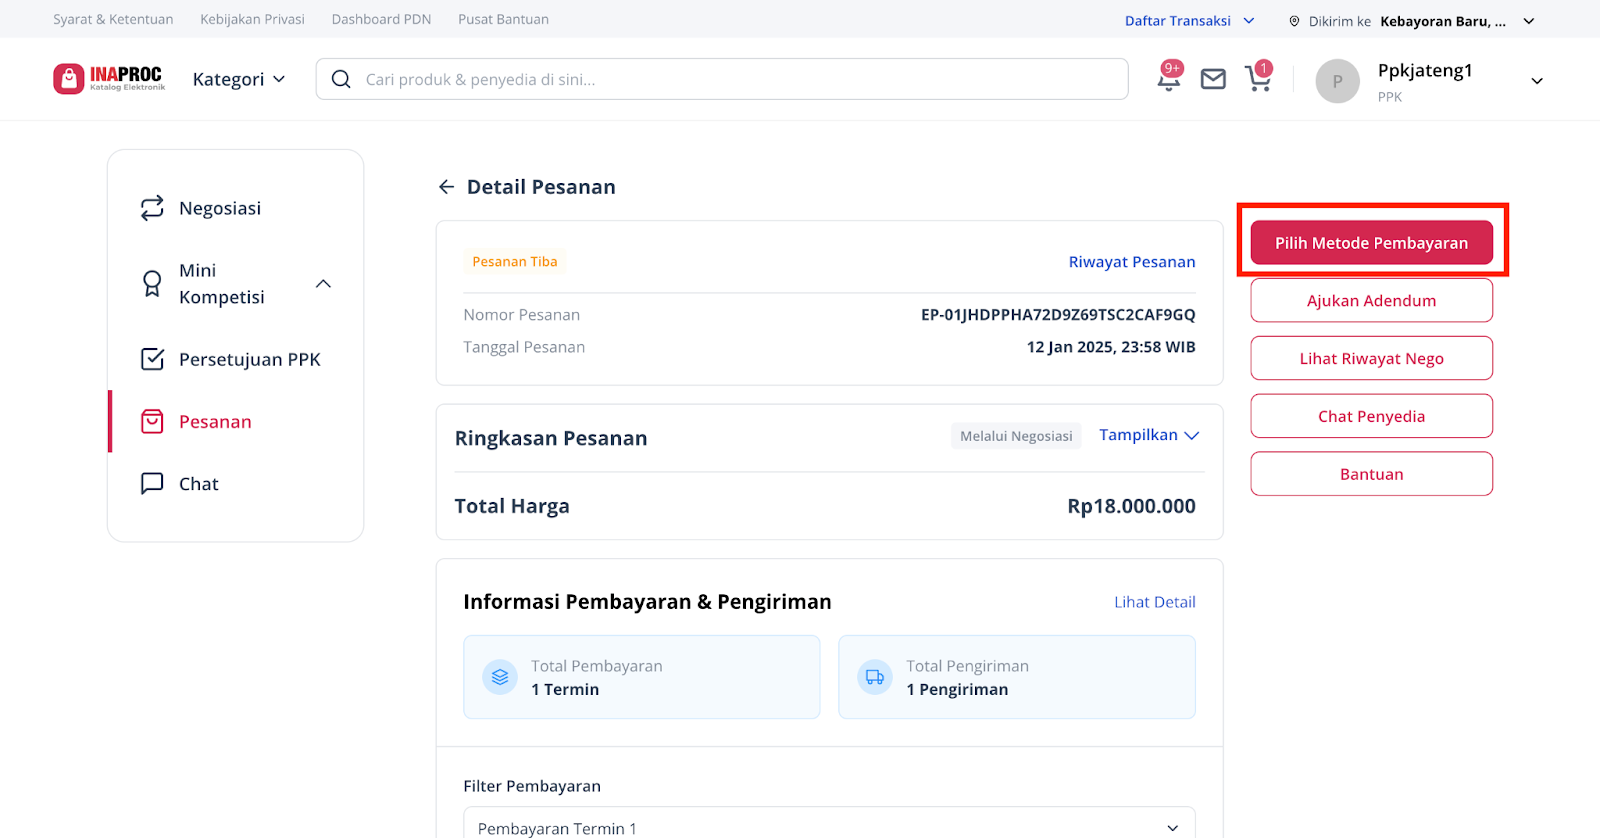
Task: Click the Bantuan button
Action: coord(1371,474)
